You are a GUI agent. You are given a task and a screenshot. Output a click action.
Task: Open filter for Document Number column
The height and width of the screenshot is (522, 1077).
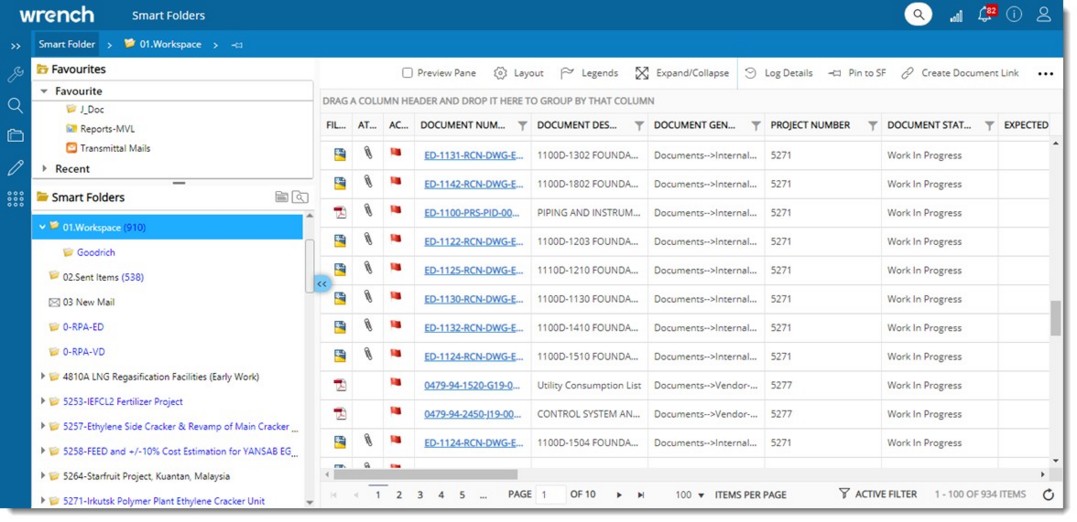(x=522, y=126)
